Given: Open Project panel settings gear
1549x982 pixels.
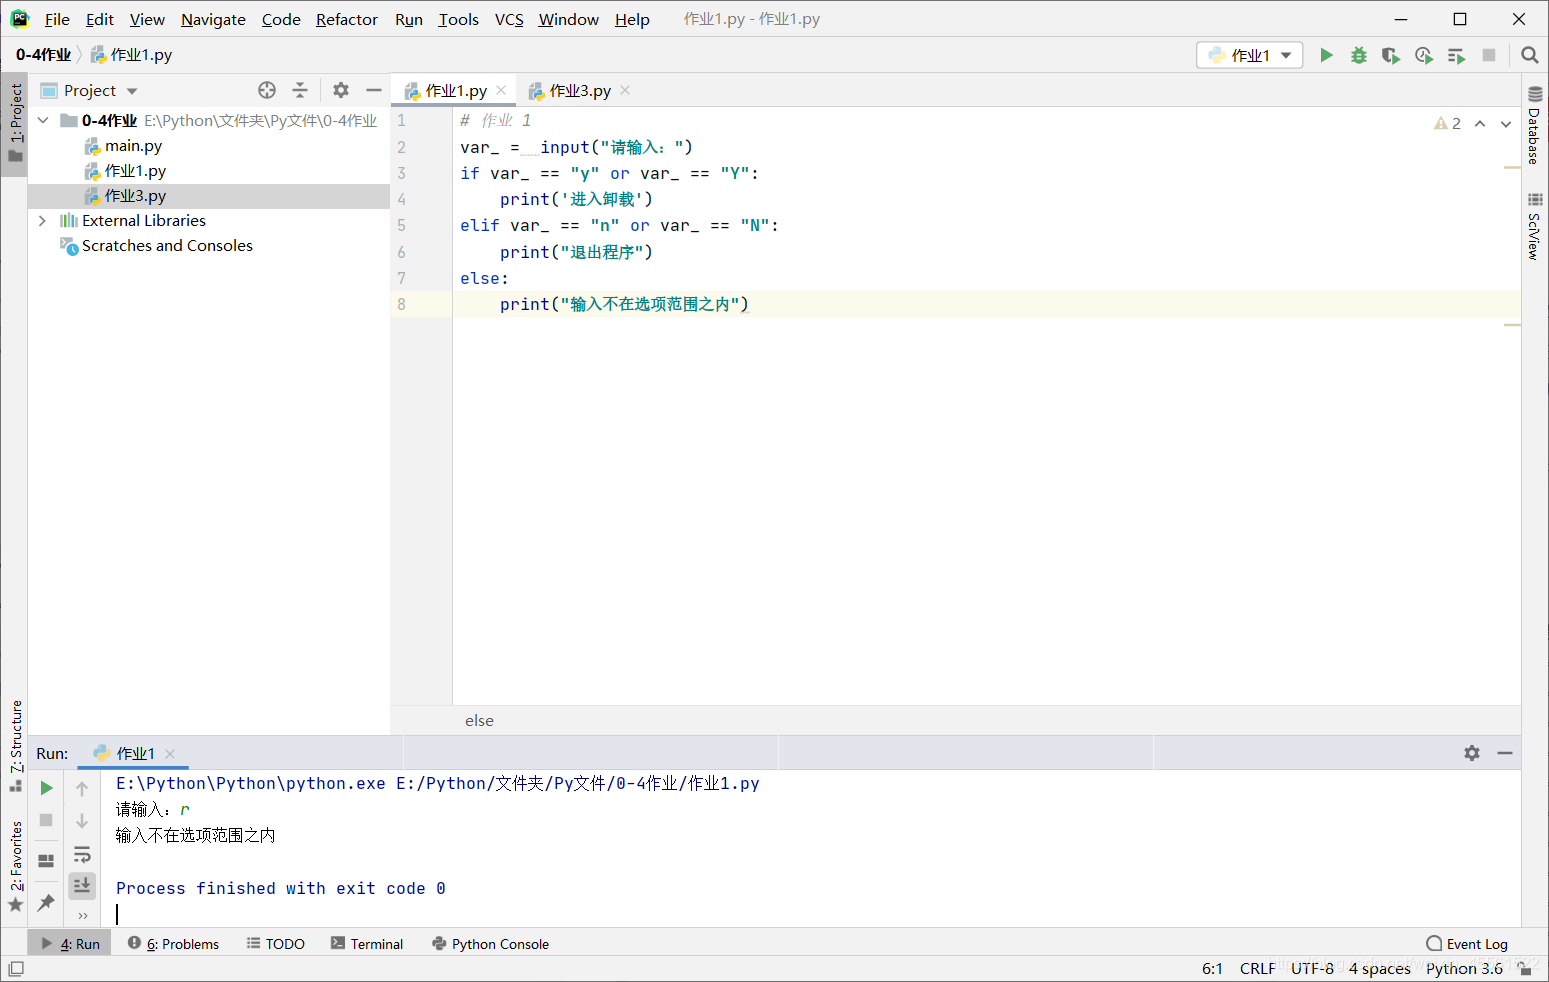Looking at the screenshot, I should pos(341,90).
